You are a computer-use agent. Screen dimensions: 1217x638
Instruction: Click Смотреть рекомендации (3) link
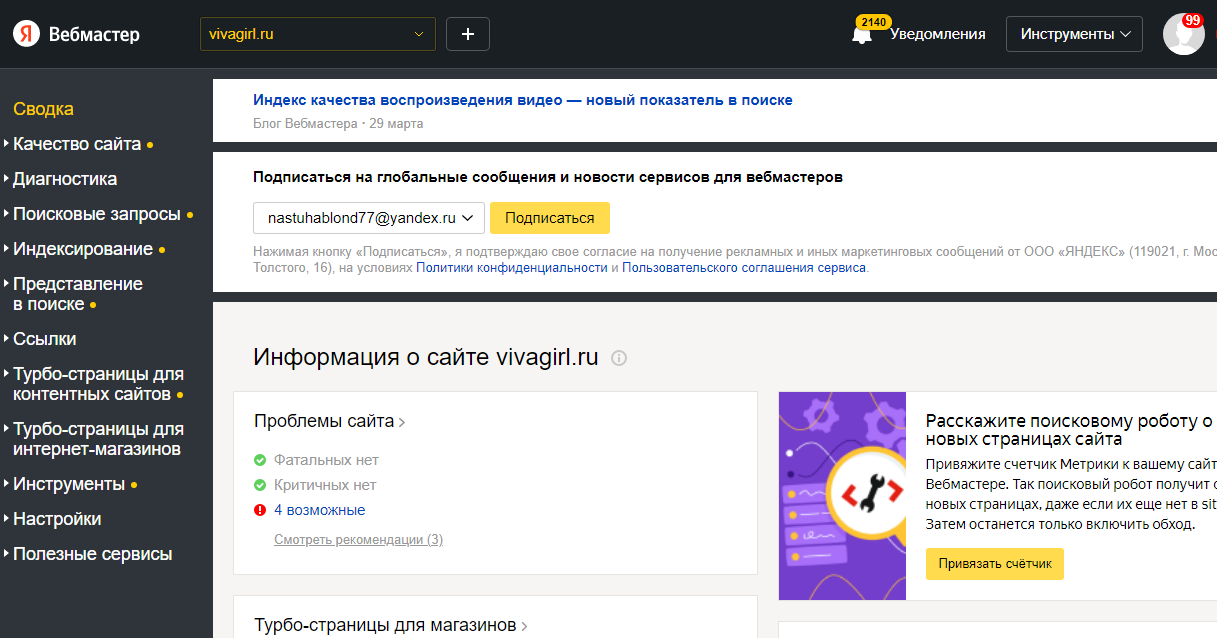point(359,540)
